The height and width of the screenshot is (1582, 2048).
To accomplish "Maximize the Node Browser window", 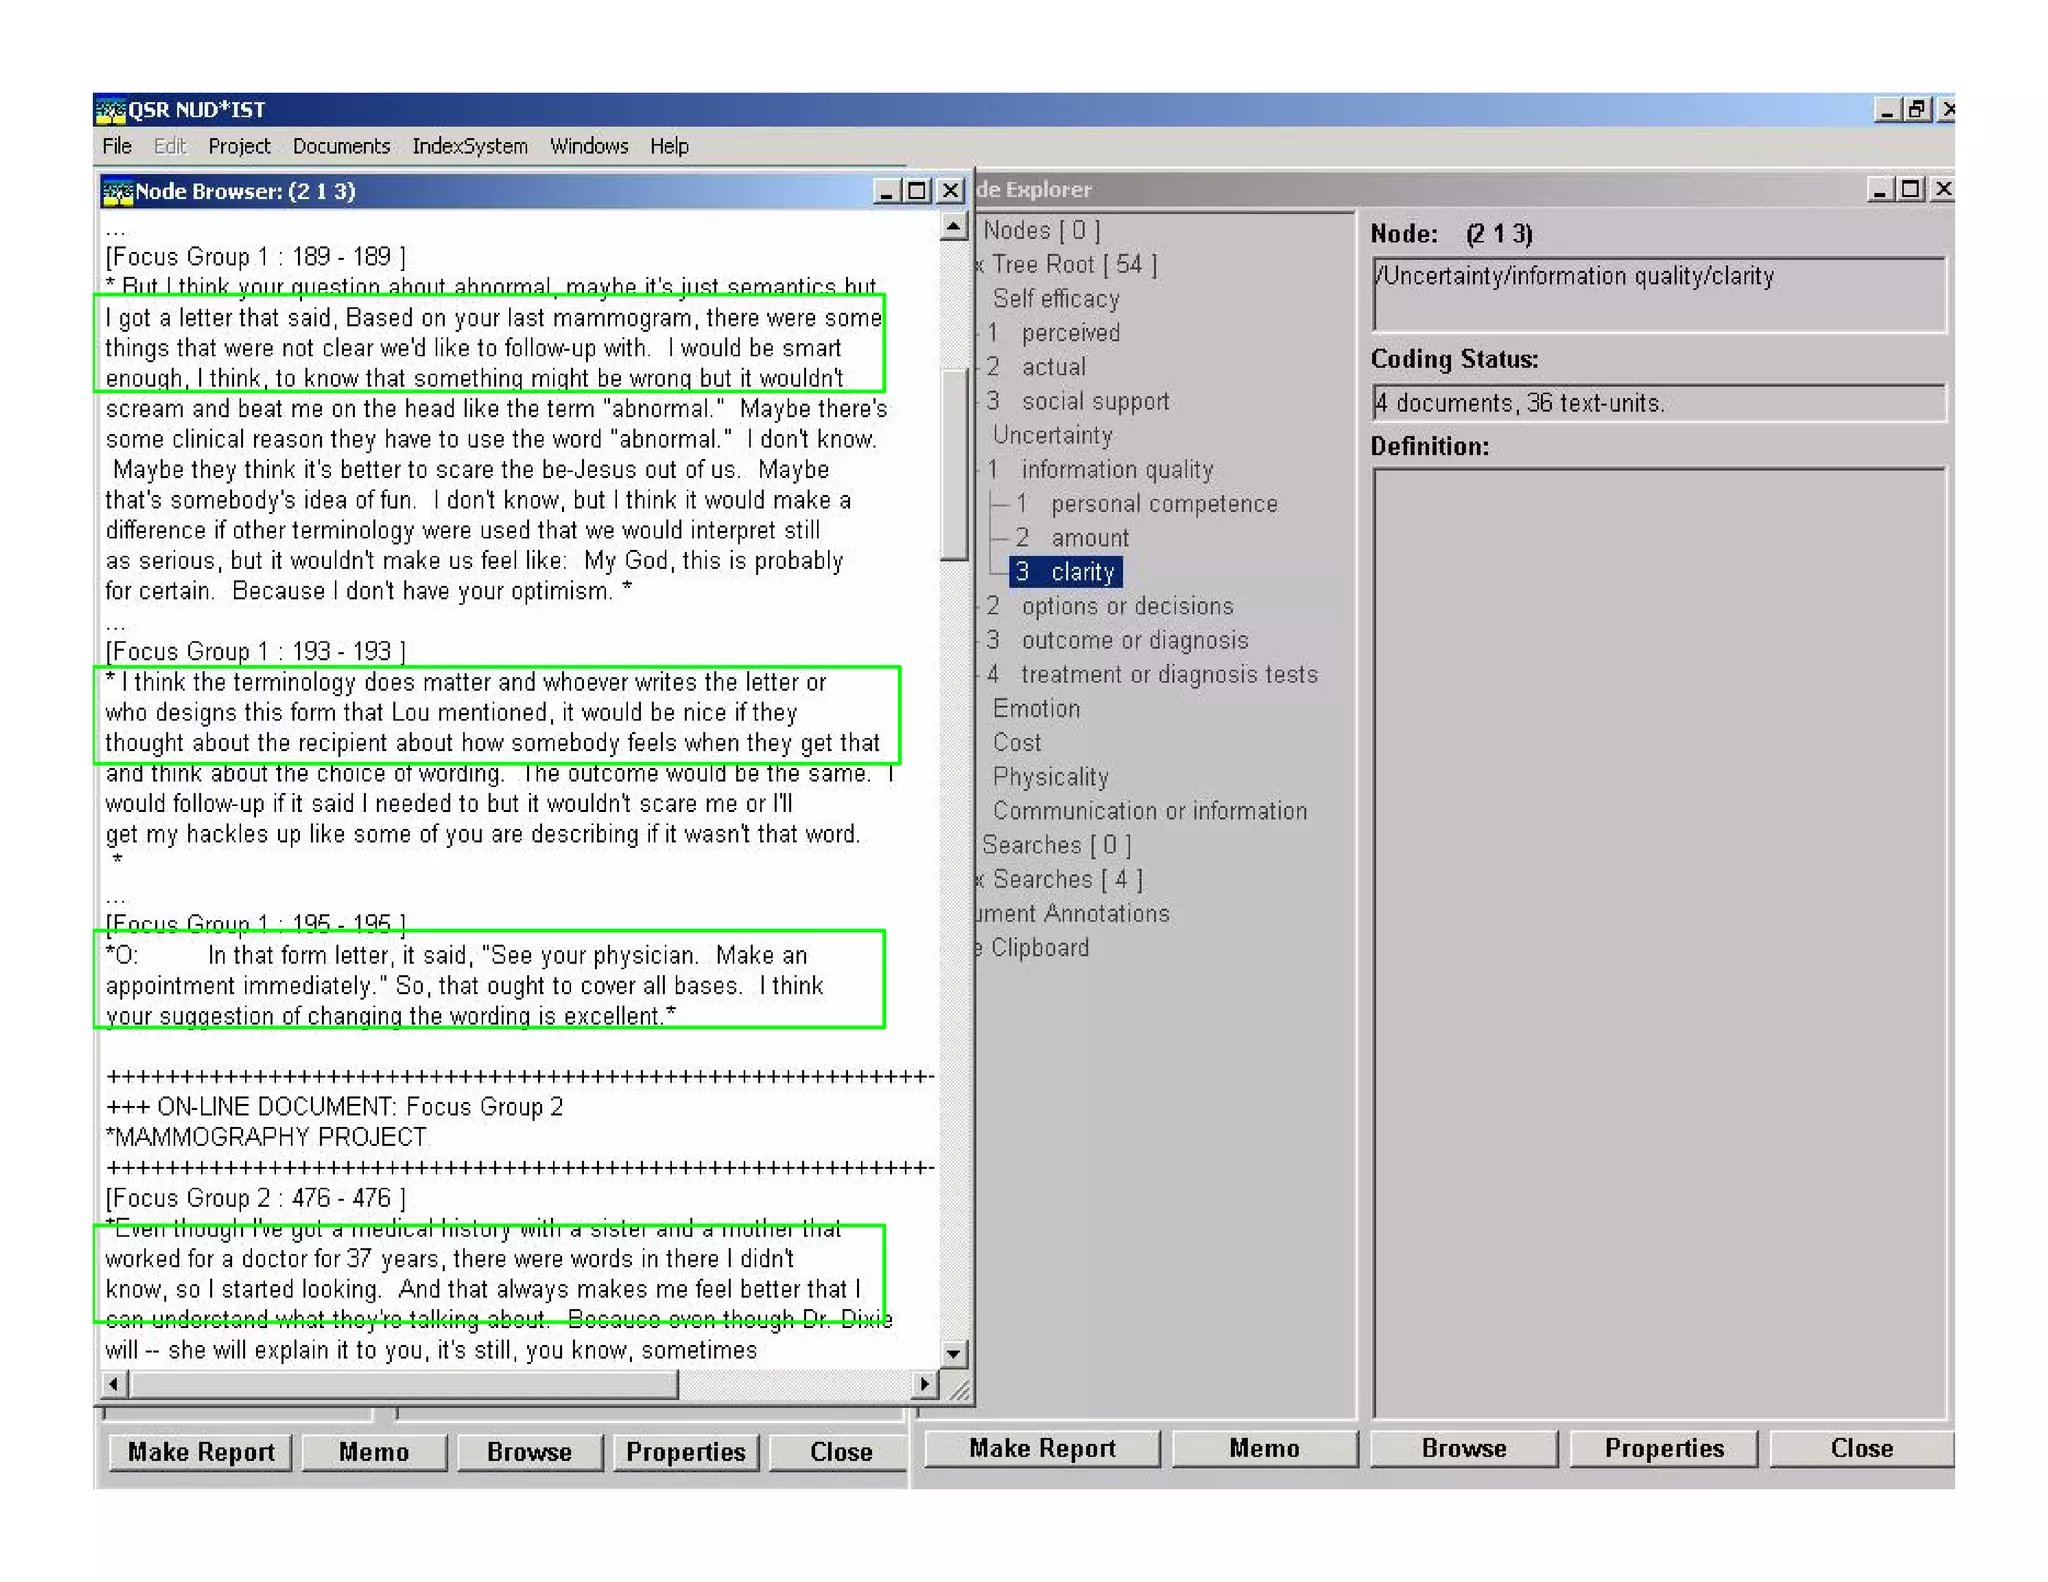I will click(x=917, y=191).
